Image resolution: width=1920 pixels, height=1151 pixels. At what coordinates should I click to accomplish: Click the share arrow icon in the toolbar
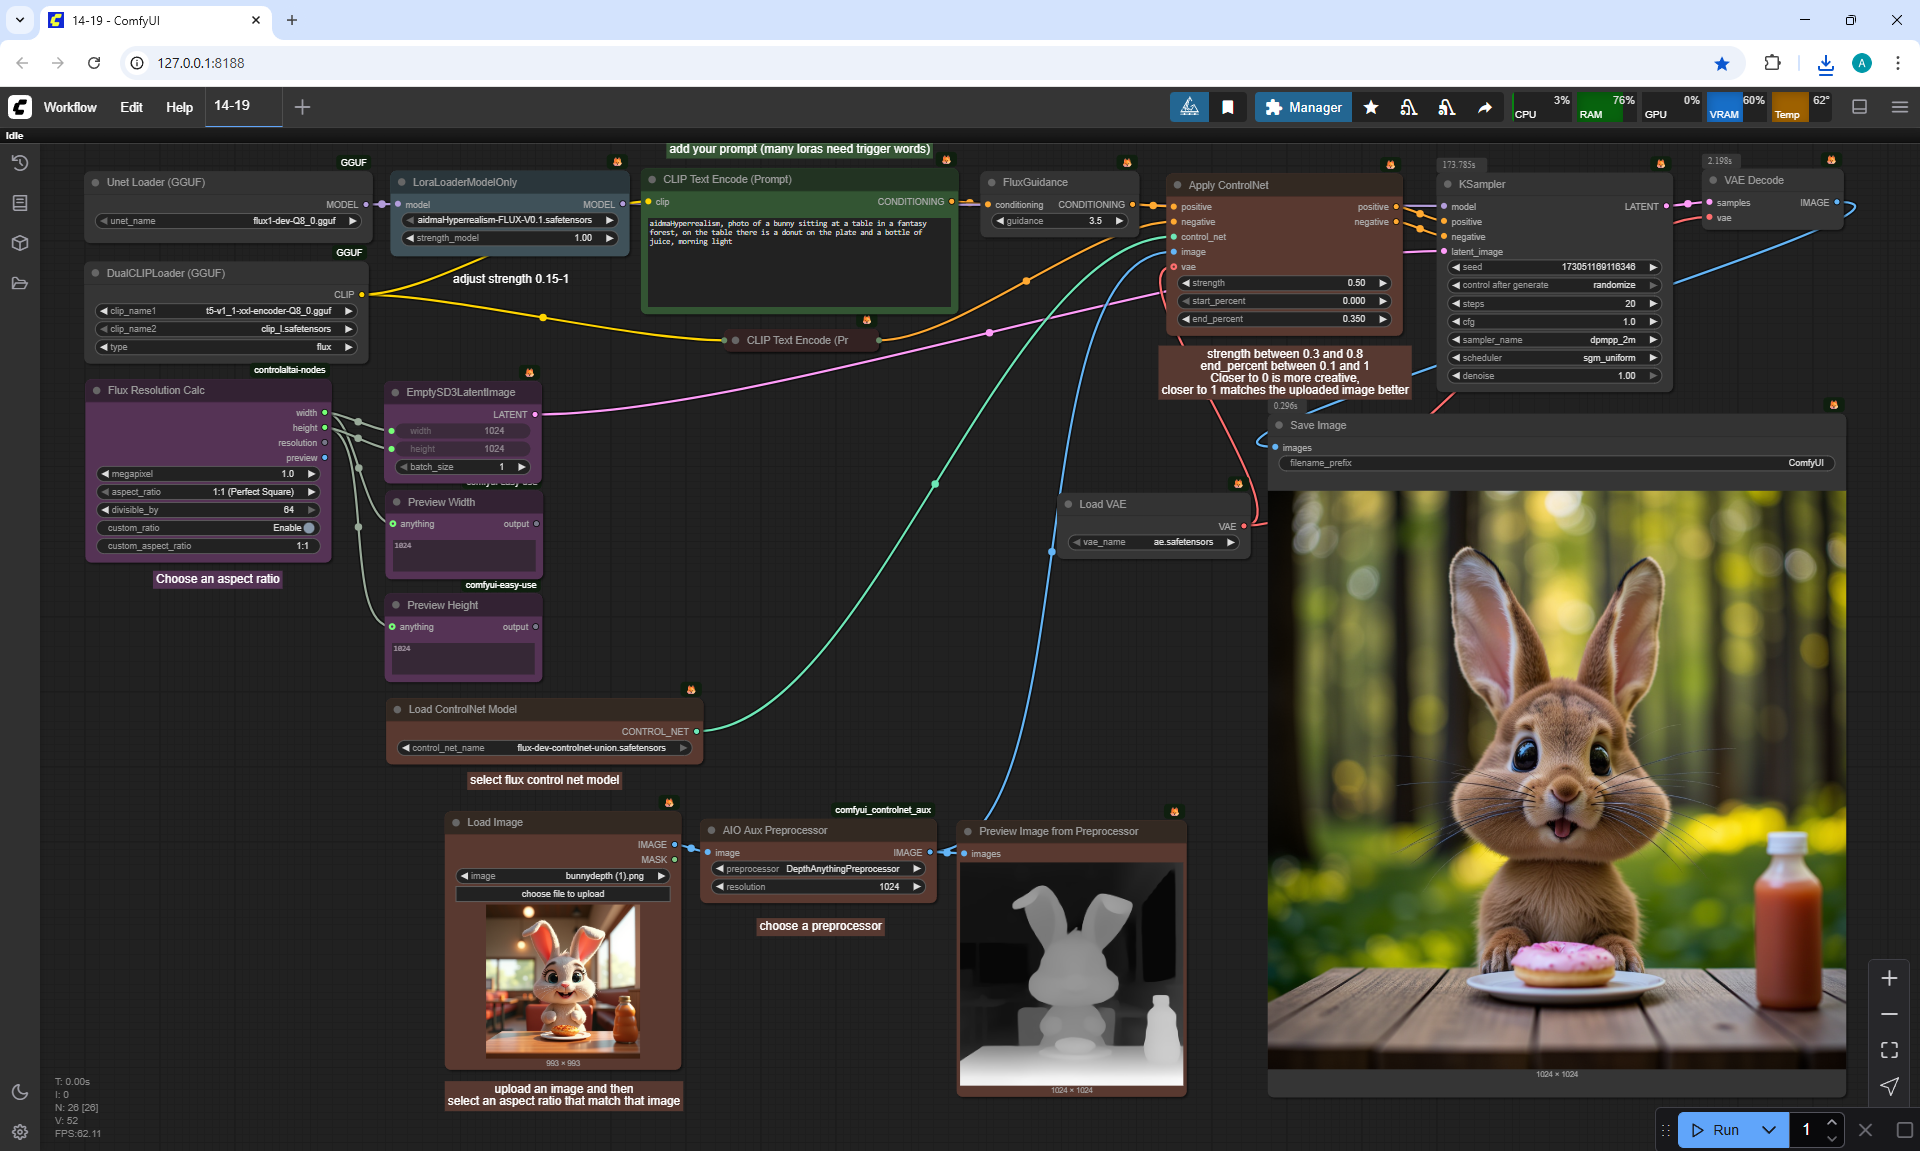pos(1485,107)
